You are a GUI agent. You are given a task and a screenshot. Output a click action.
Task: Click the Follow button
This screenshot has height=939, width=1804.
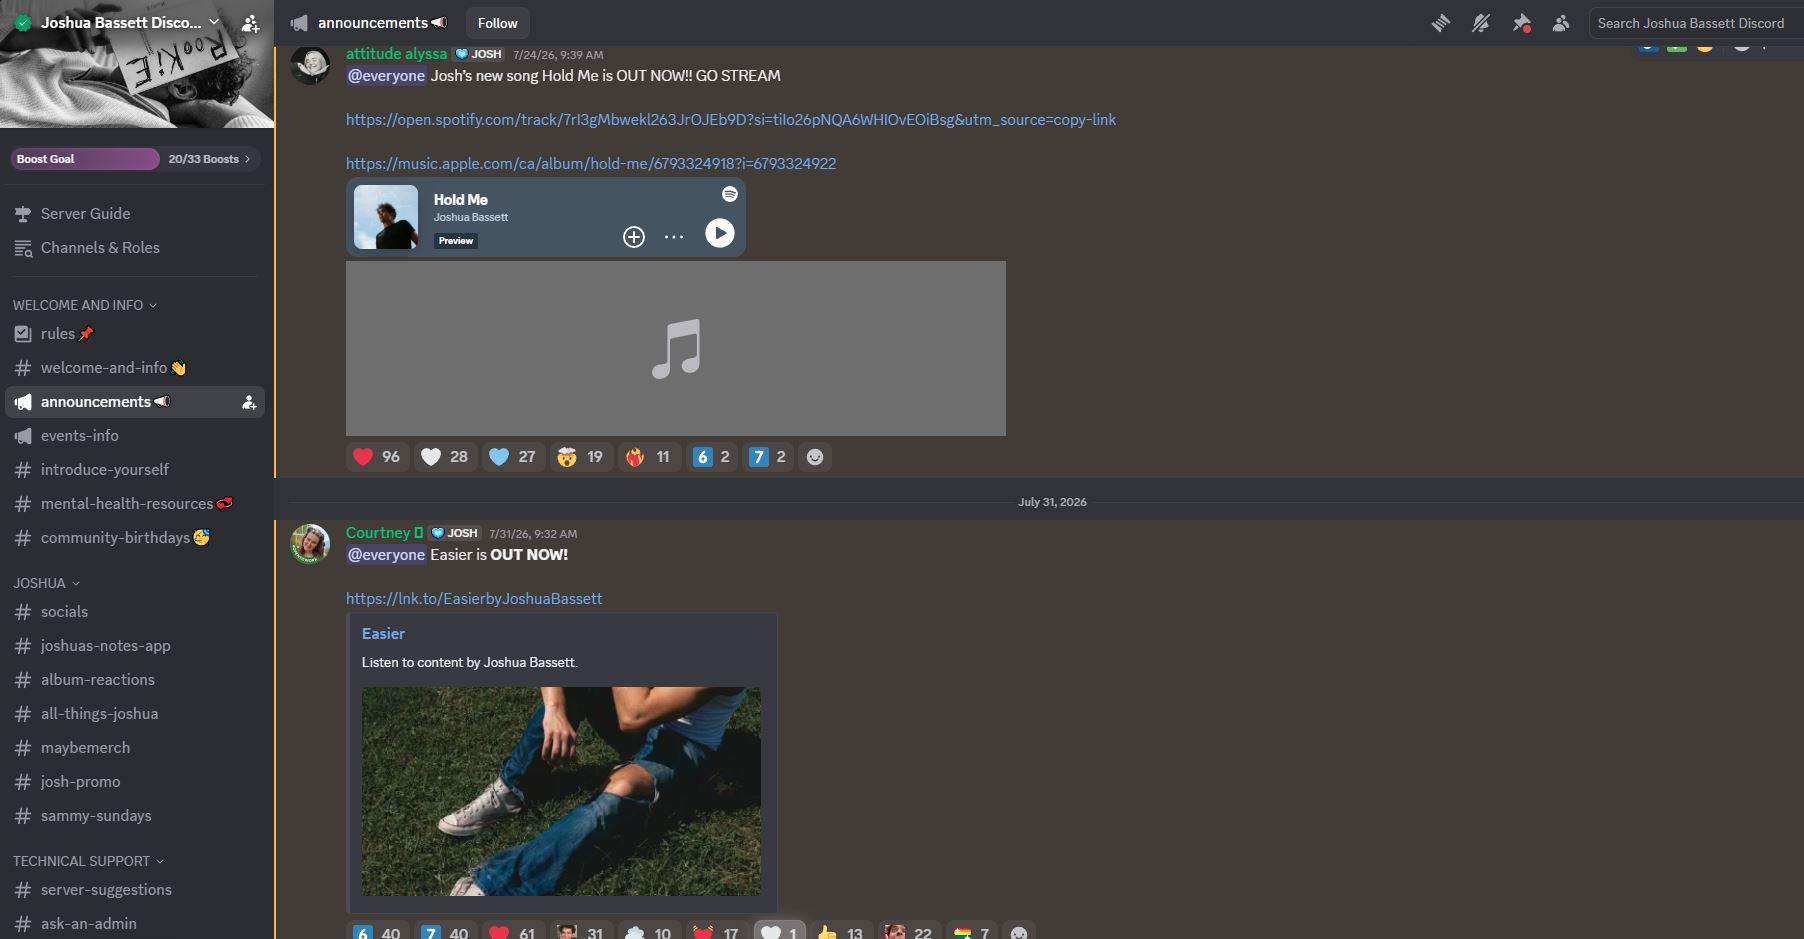pos(497,23)
